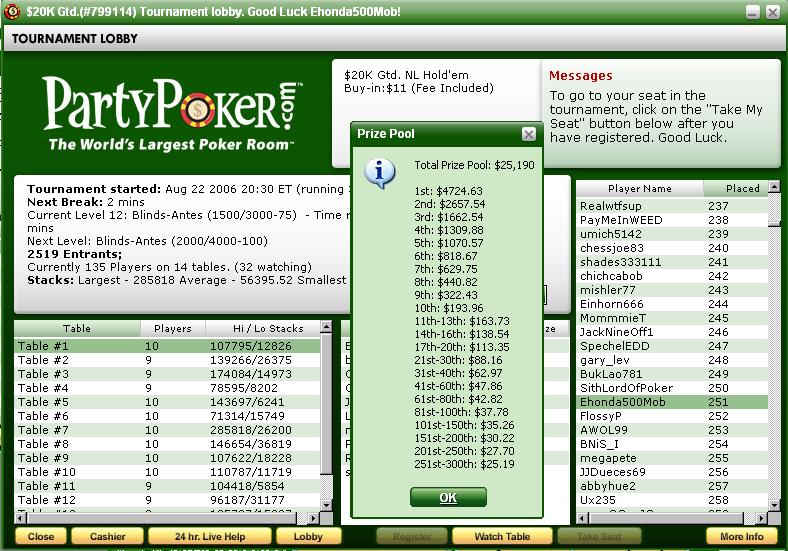
Task: Click the PartyPoker chip icon in title bar
Action: [x=12, y=12]
